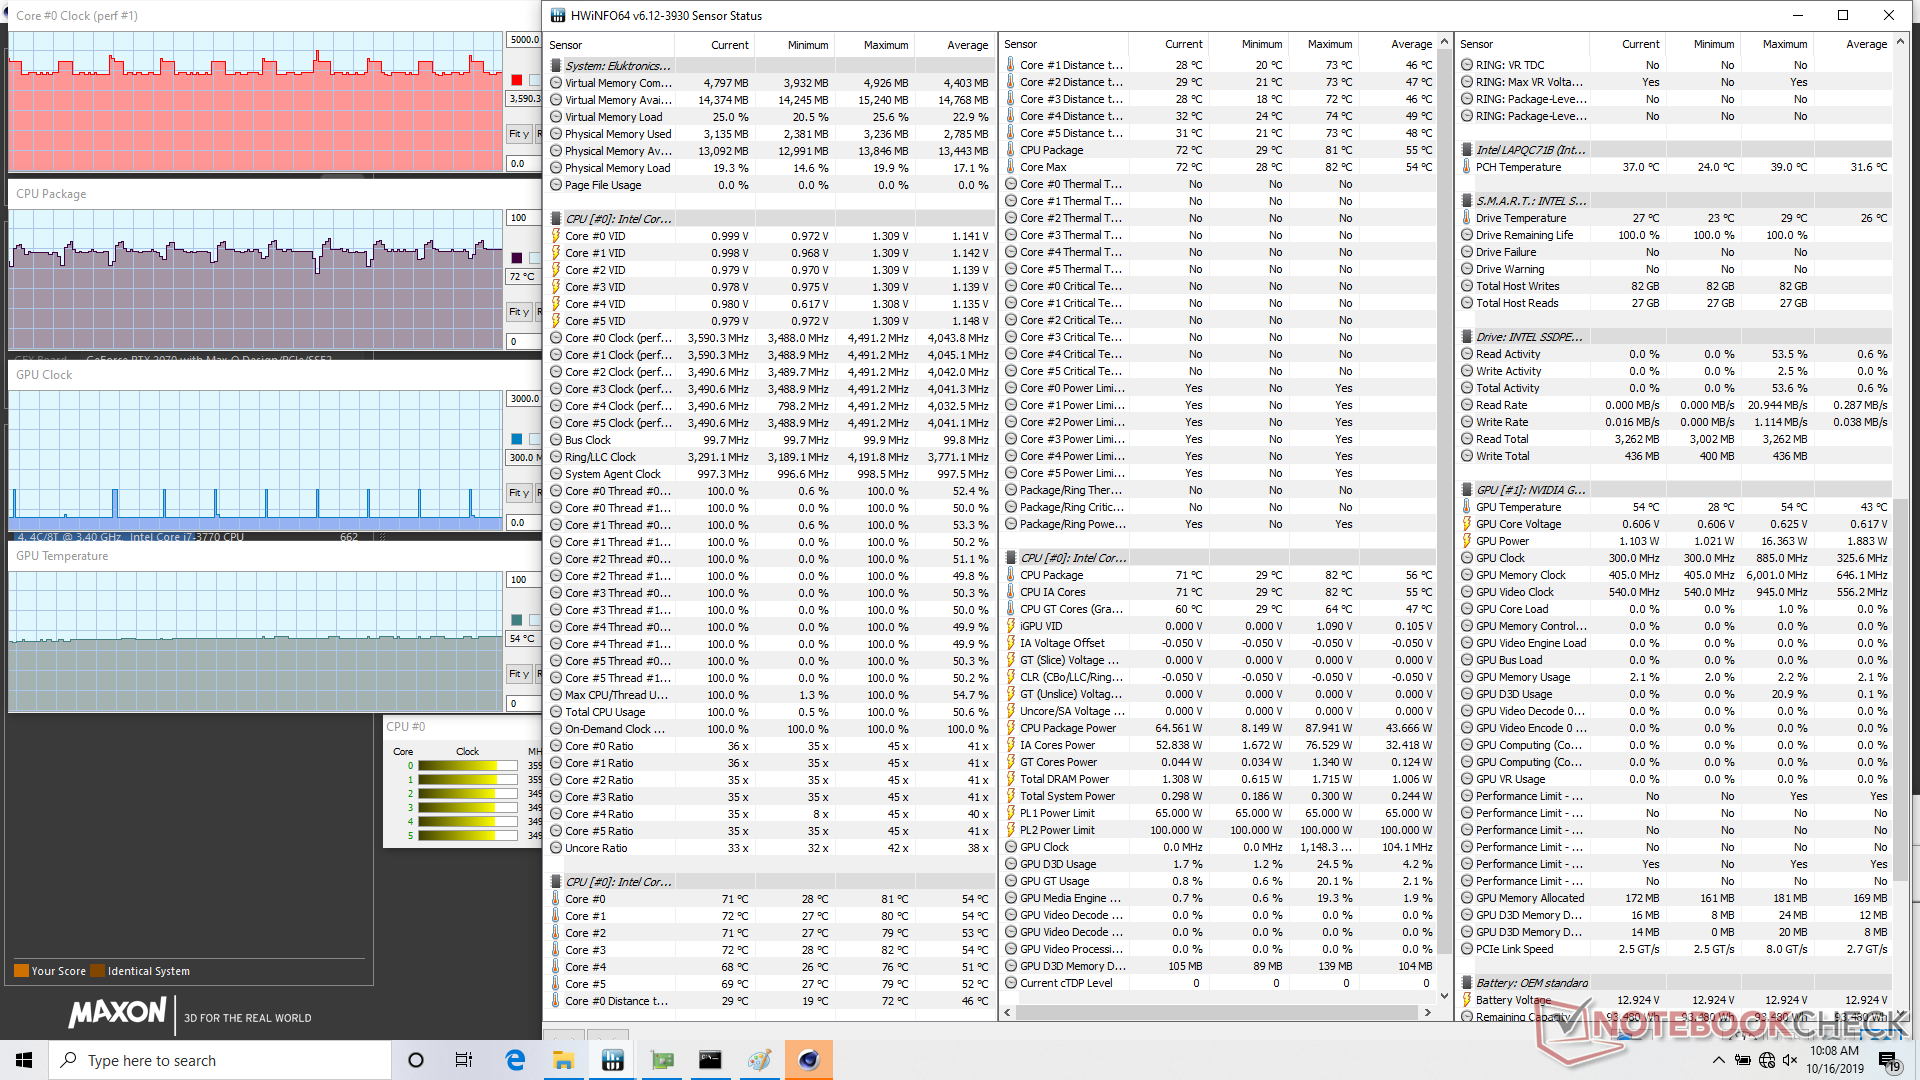Screen dimensions: 1920x1080
Task: Select the Ring/LLC Clock row
Action: [x=770, y=457]
